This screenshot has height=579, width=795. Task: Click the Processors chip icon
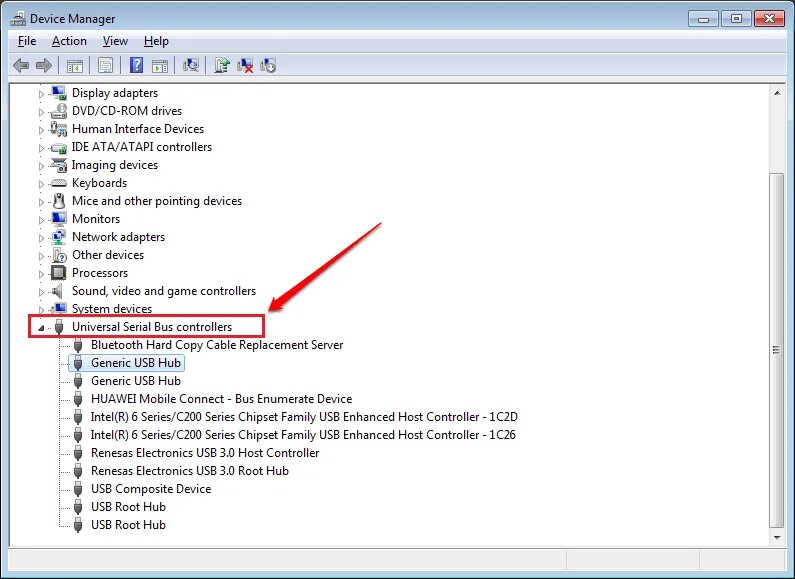(59, 273)
